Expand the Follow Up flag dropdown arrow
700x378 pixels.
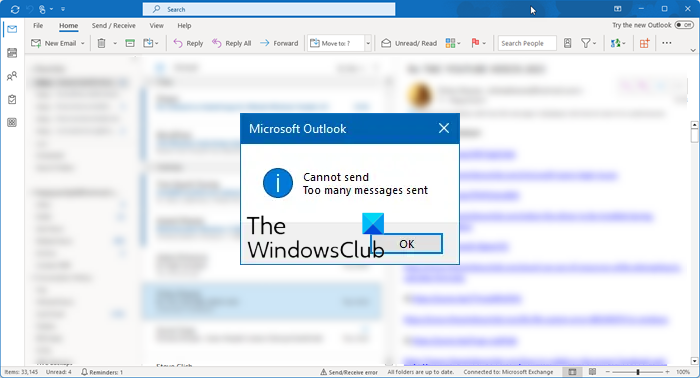[484, 43]
